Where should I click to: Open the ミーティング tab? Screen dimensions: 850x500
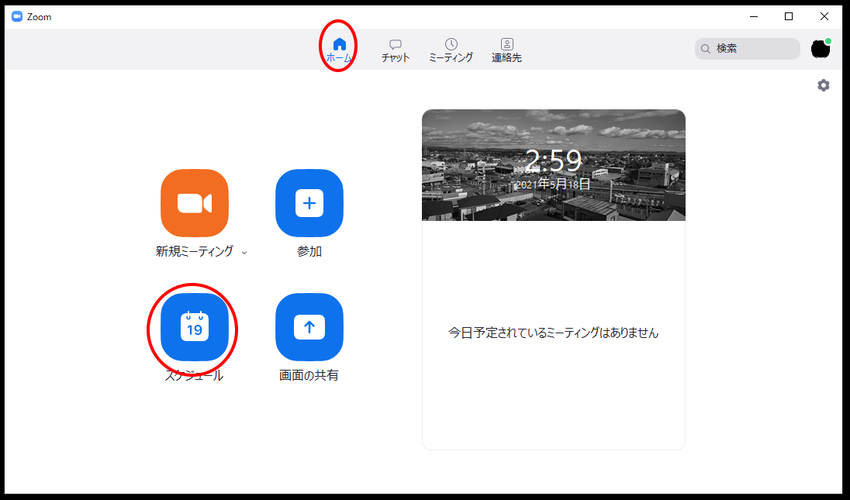[x=451, y=50]
